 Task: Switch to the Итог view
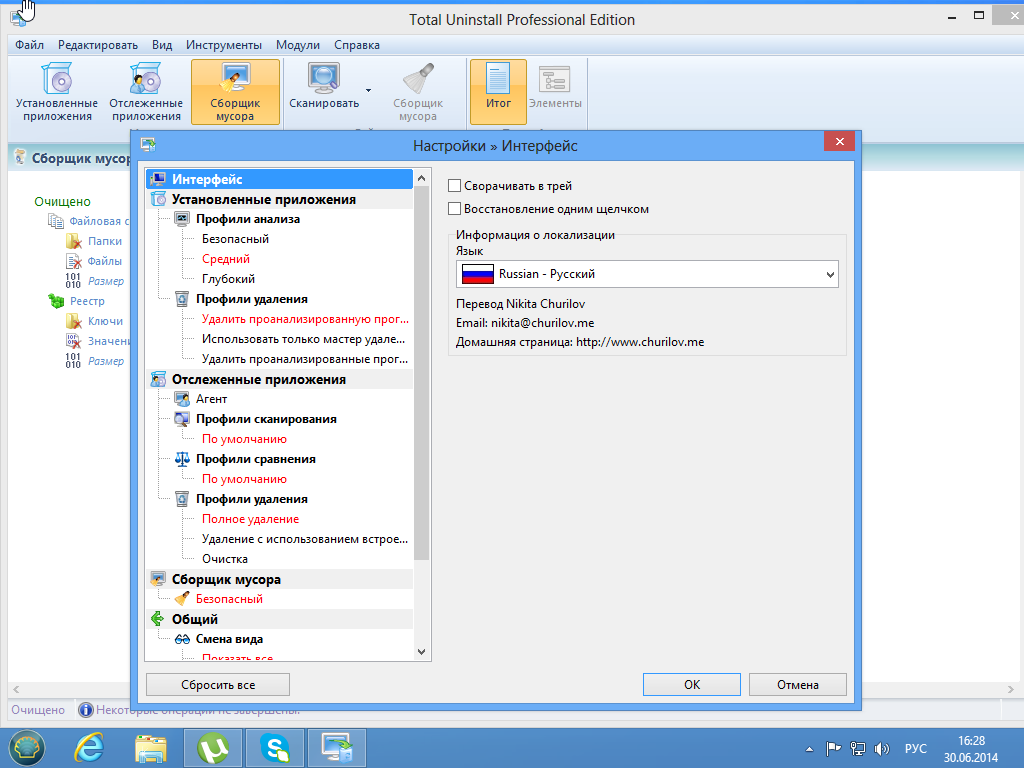point(498,91)
